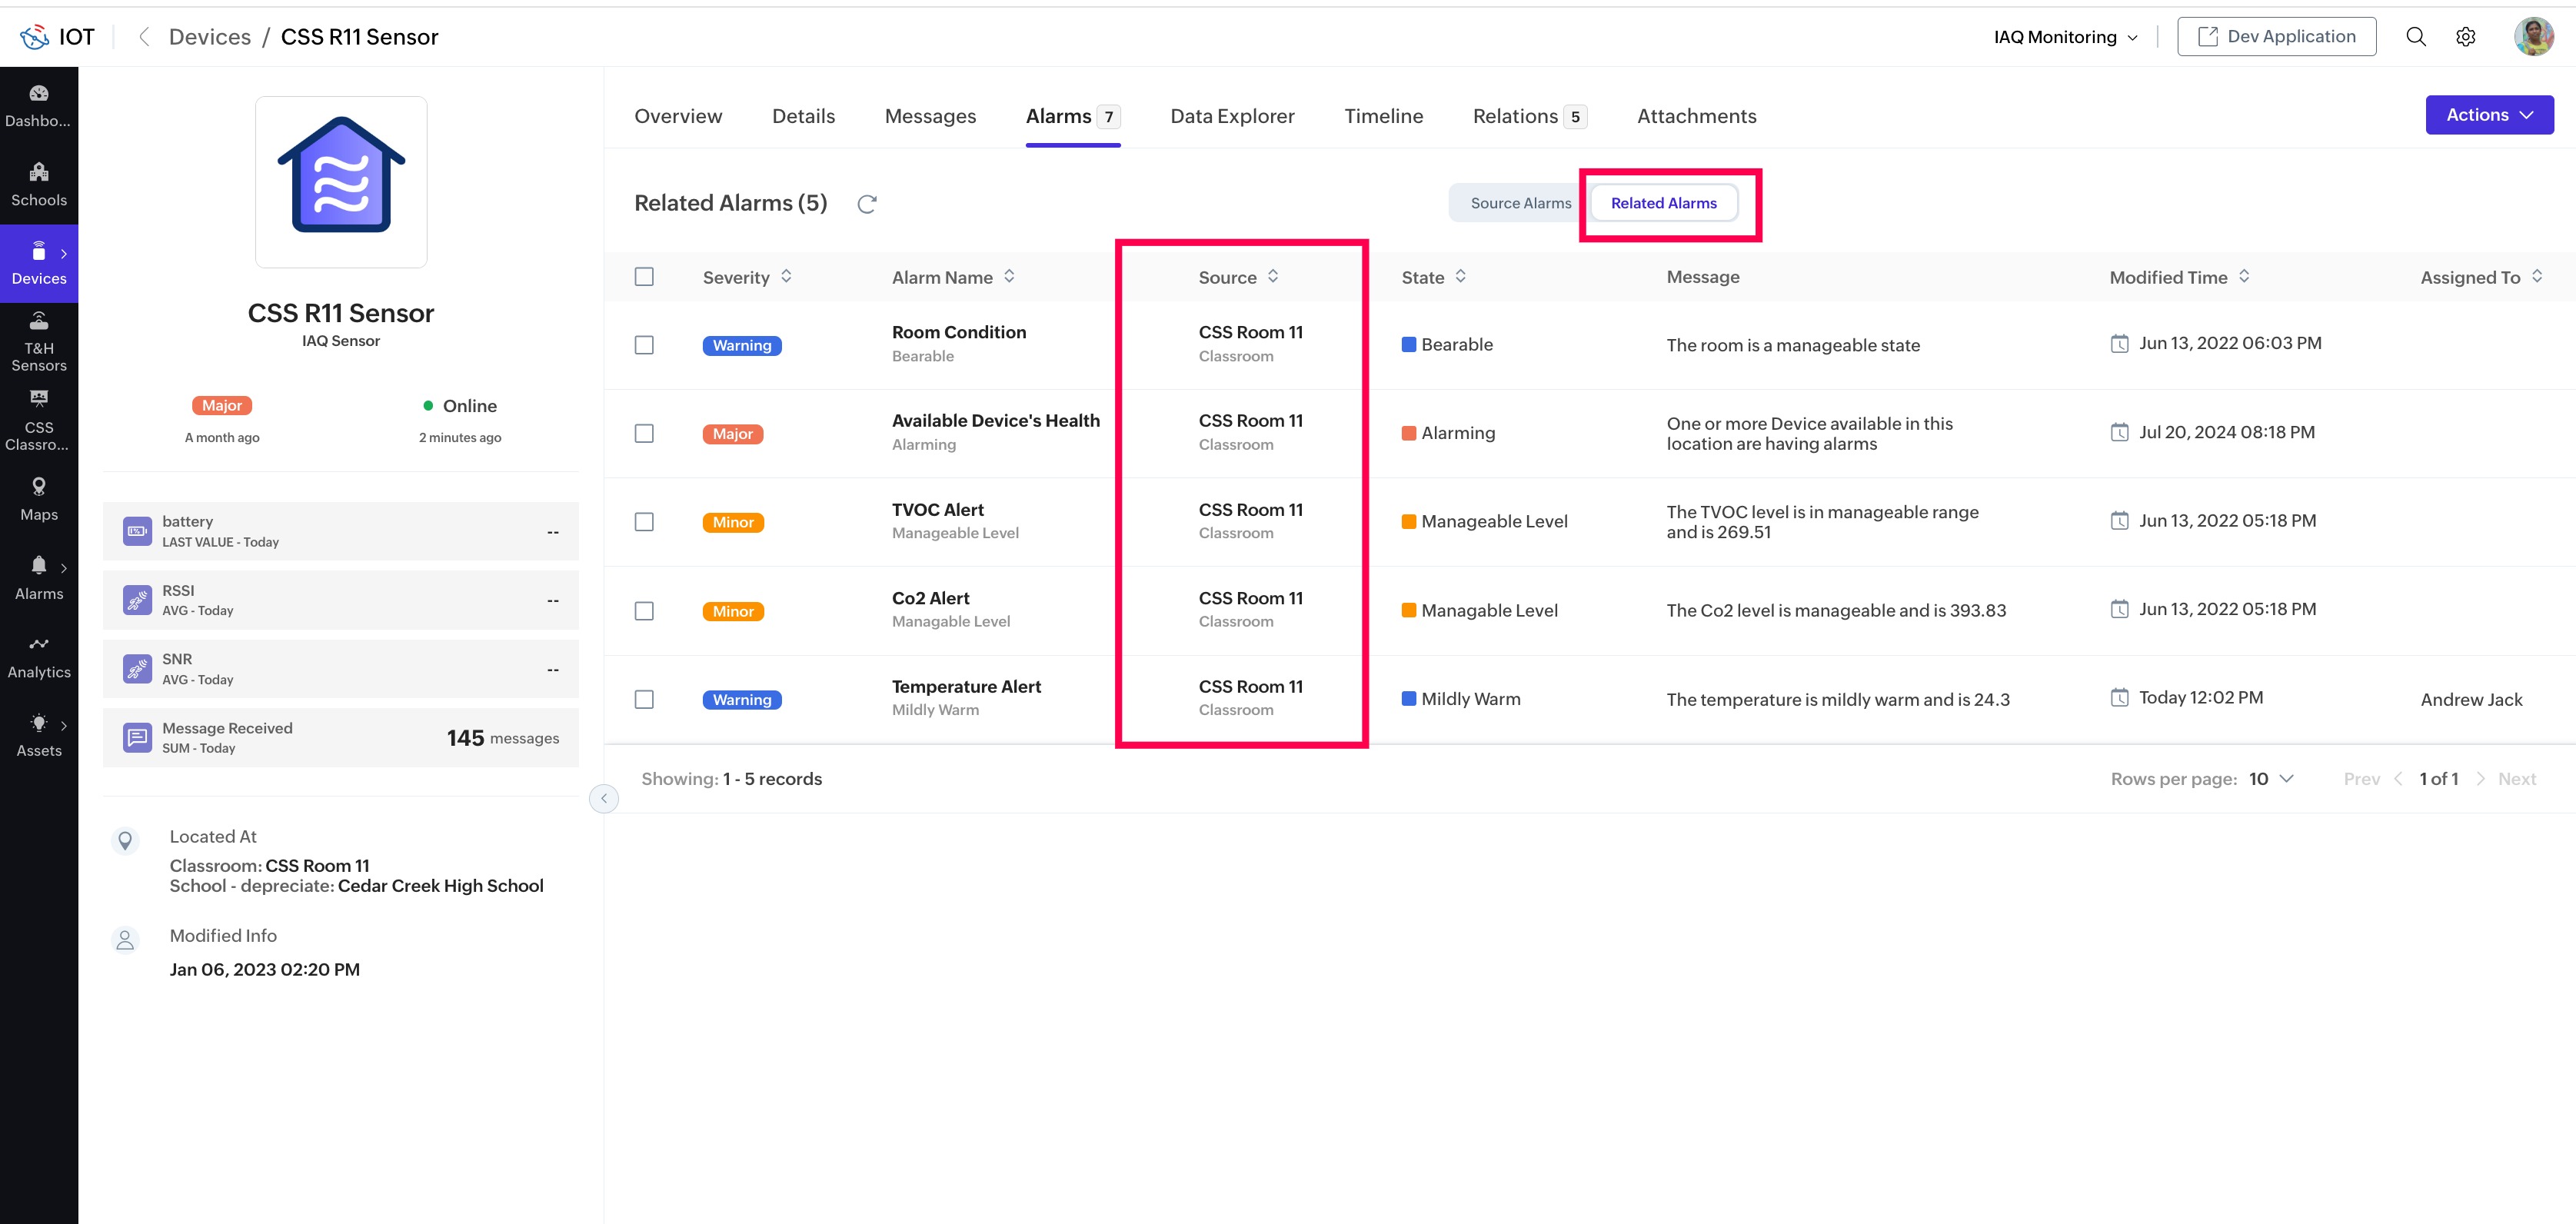
Task: Open the search icon in header
Action: pos(2415,37)
